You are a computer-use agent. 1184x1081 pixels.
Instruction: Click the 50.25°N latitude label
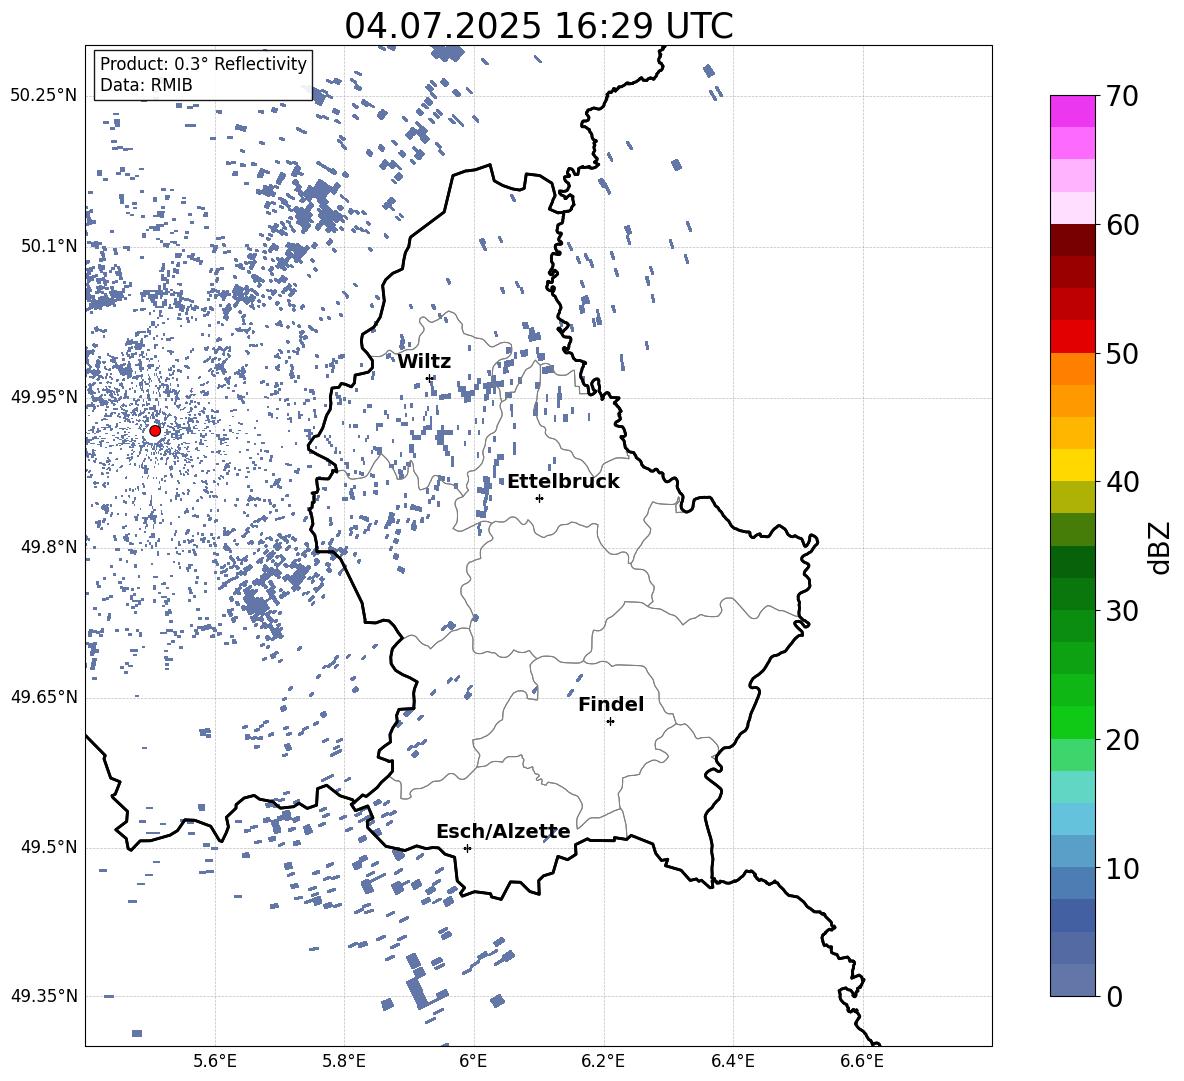point(44,96)
